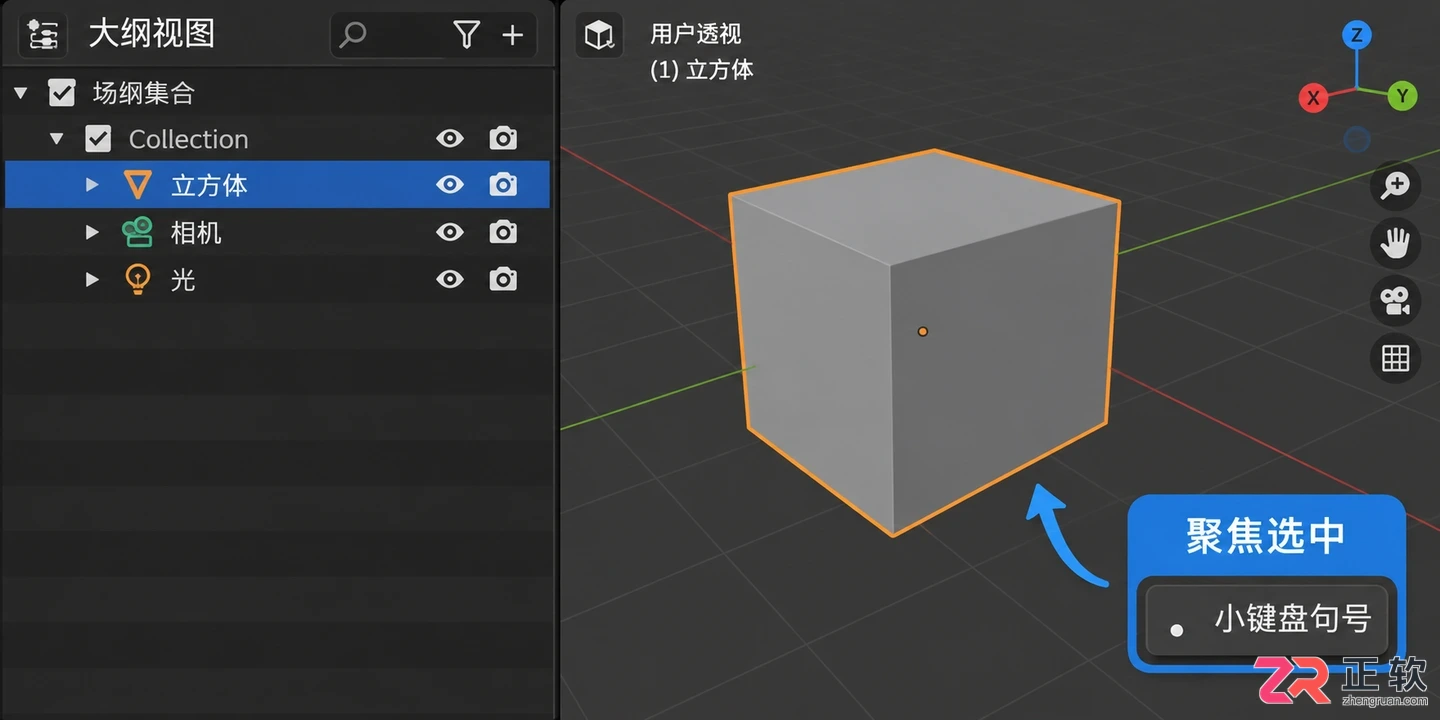Screen dimensions: 1440x720
Task: Toggle camera view with movie camera icon
Action: point(1395,301)
